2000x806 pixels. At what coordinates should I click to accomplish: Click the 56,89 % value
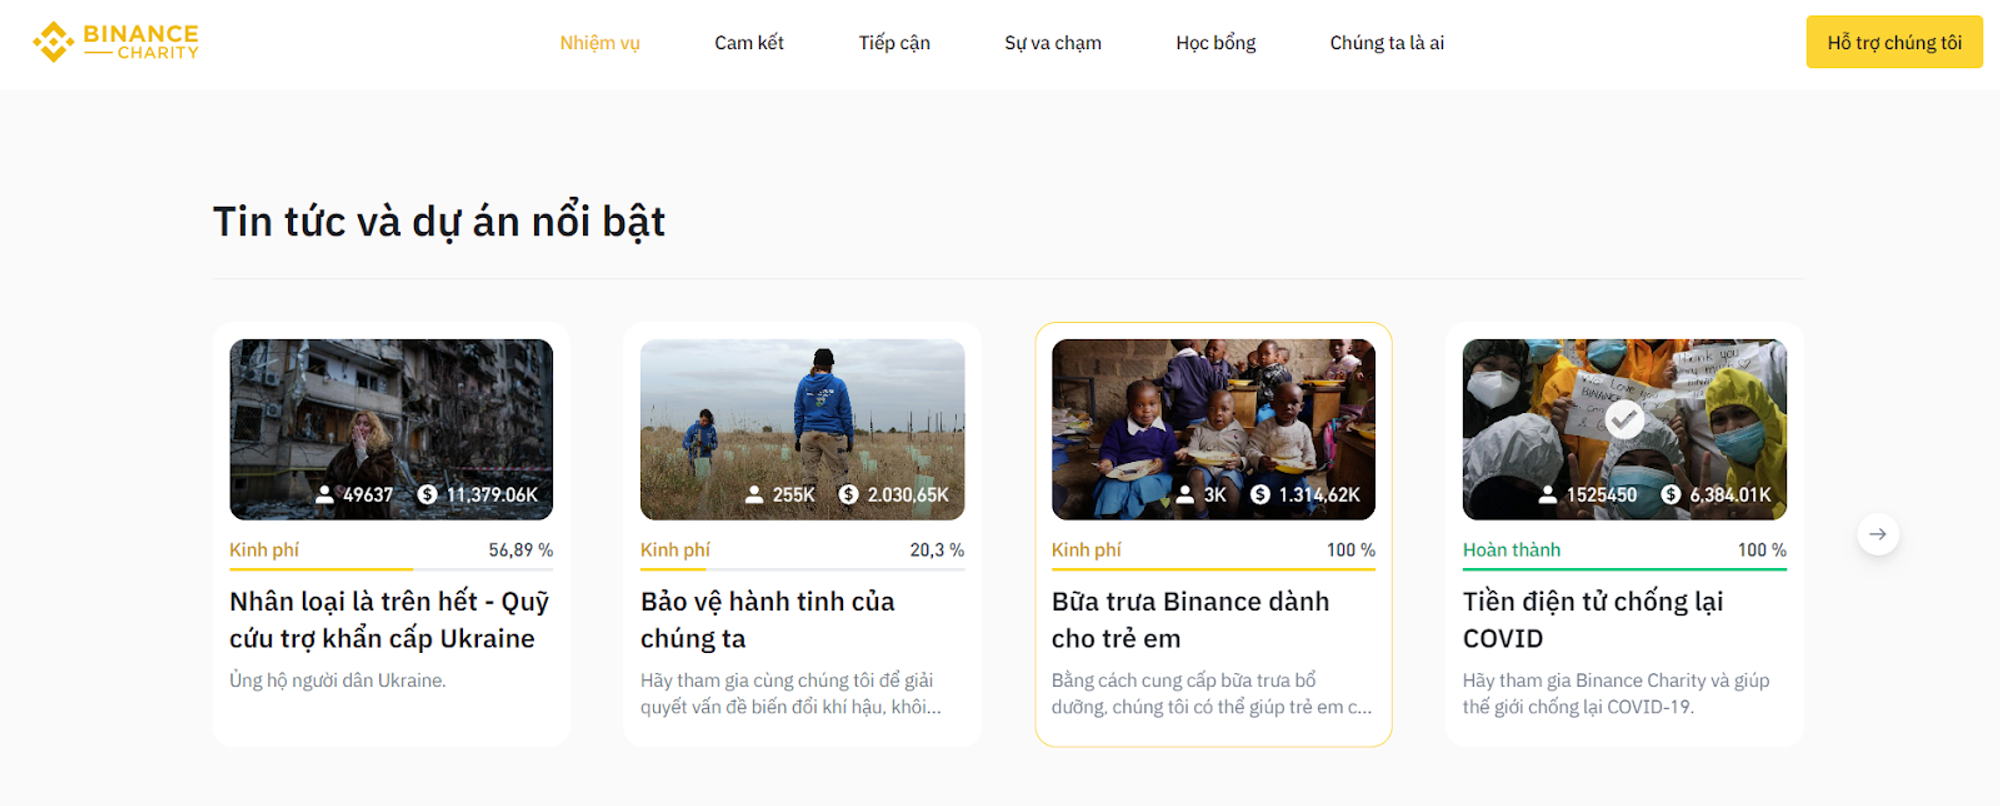point(520,550)
